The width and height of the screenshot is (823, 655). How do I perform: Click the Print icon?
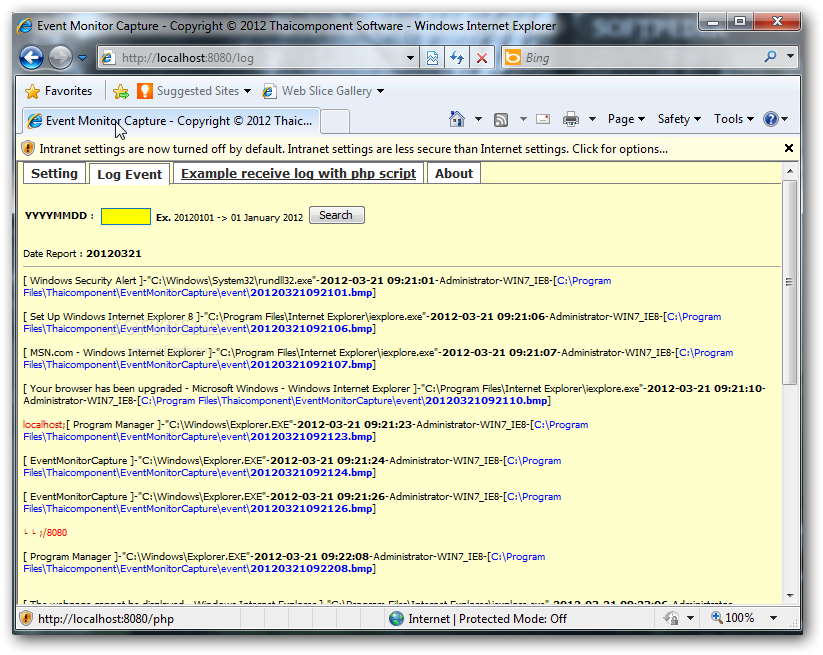571,120
